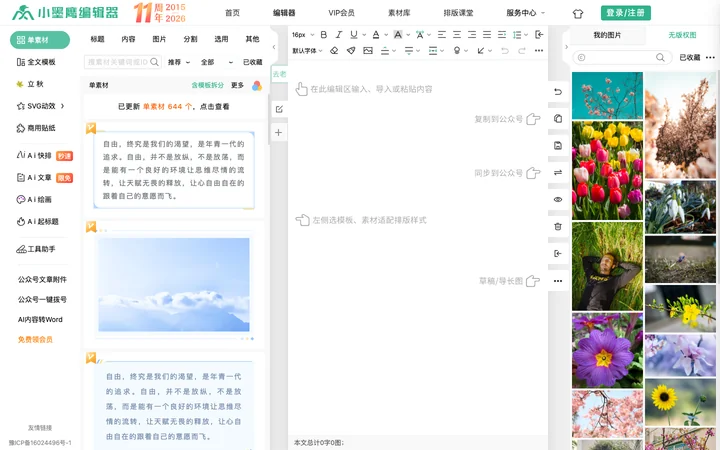Click paragraph spacing after icon
This screenshot has height=450, width=720.
pos(409,51)
